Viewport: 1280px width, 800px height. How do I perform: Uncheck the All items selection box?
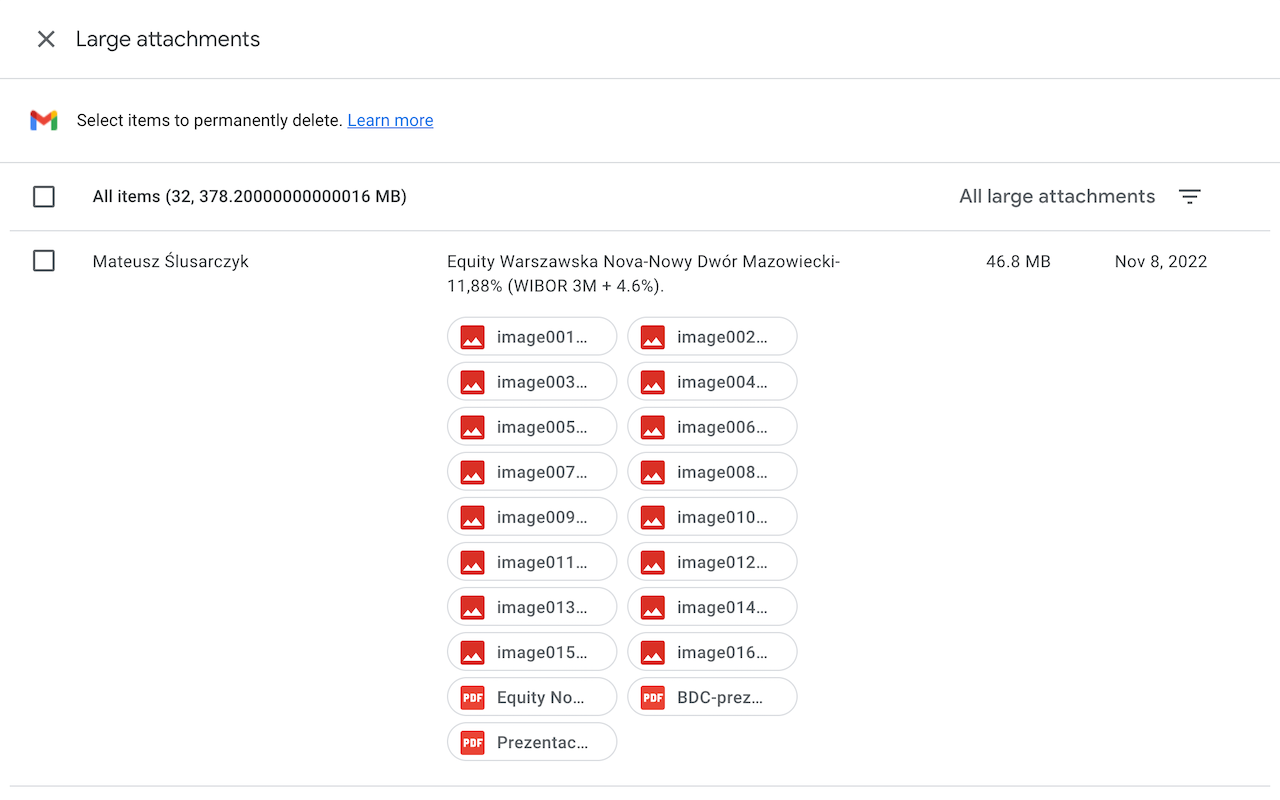tap(44, 196)
